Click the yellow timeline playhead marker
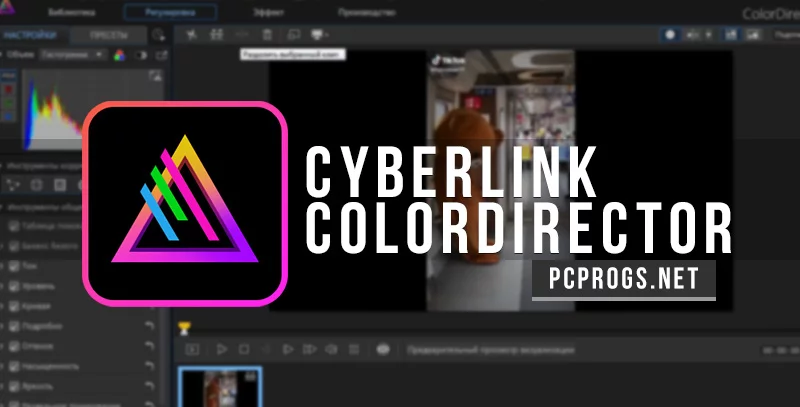 [x=185, y=328]
